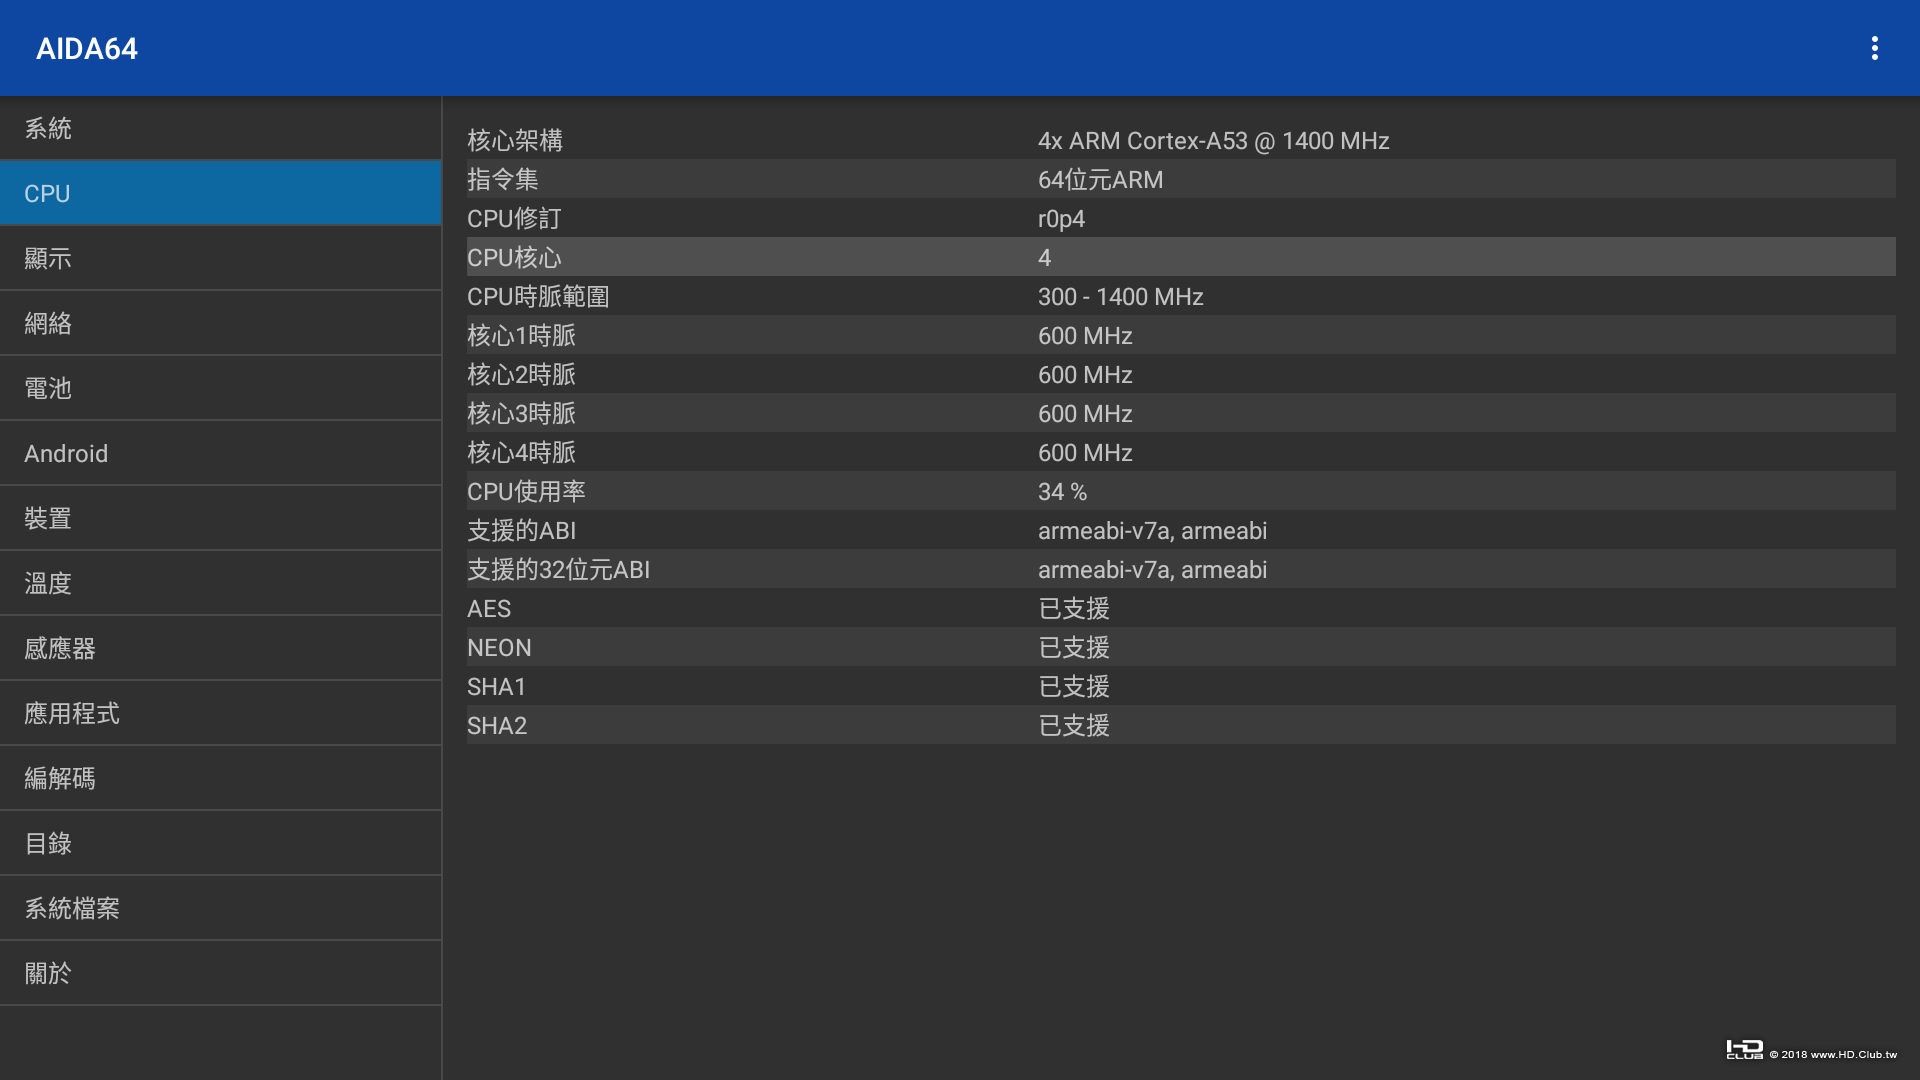This screenshot has width=1920, height=1080.
Task: Select the highlighted CPU核心 row
Action: coord(1181,257)
